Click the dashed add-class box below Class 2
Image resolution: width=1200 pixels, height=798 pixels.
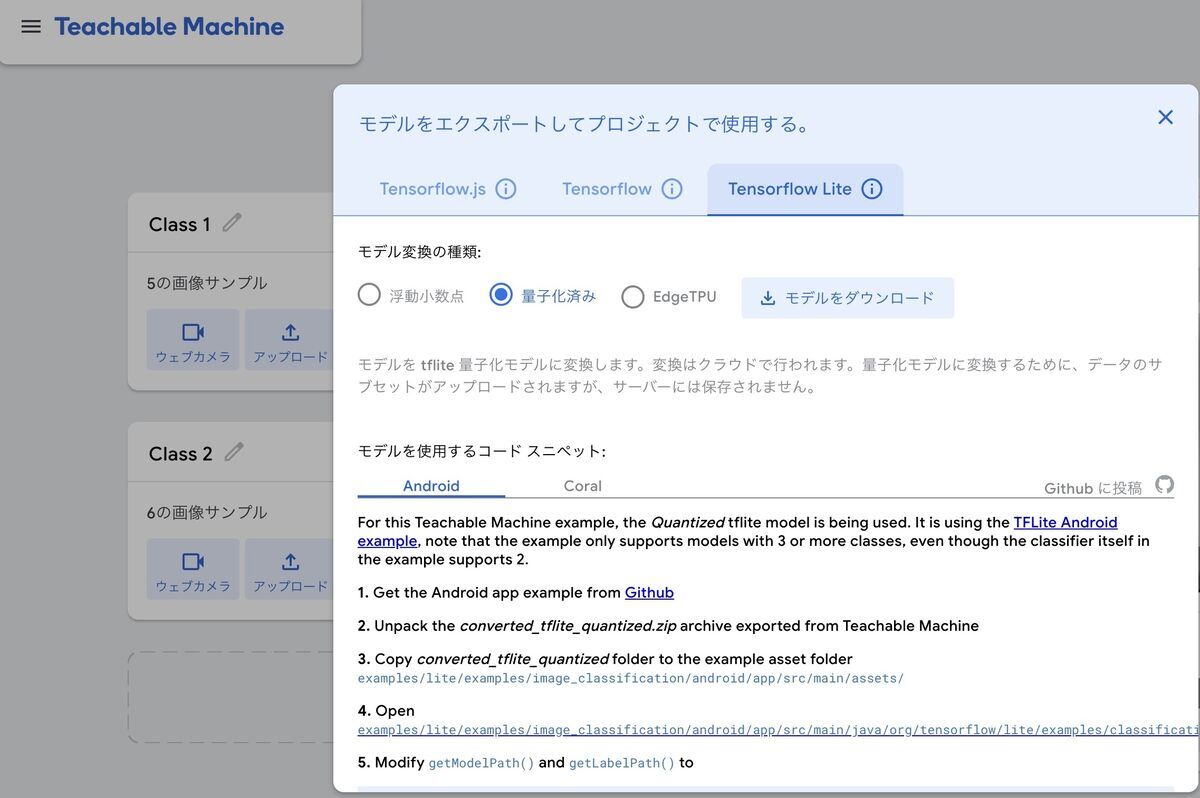[x=231, y=697]
